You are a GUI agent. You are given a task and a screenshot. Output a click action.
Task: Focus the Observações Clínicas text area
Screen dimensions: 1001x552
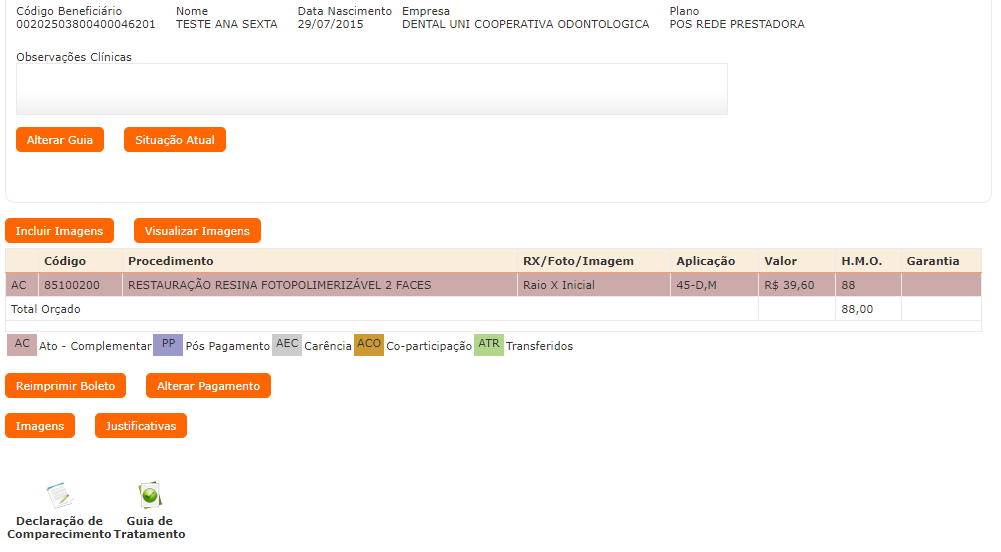[372, 89]
